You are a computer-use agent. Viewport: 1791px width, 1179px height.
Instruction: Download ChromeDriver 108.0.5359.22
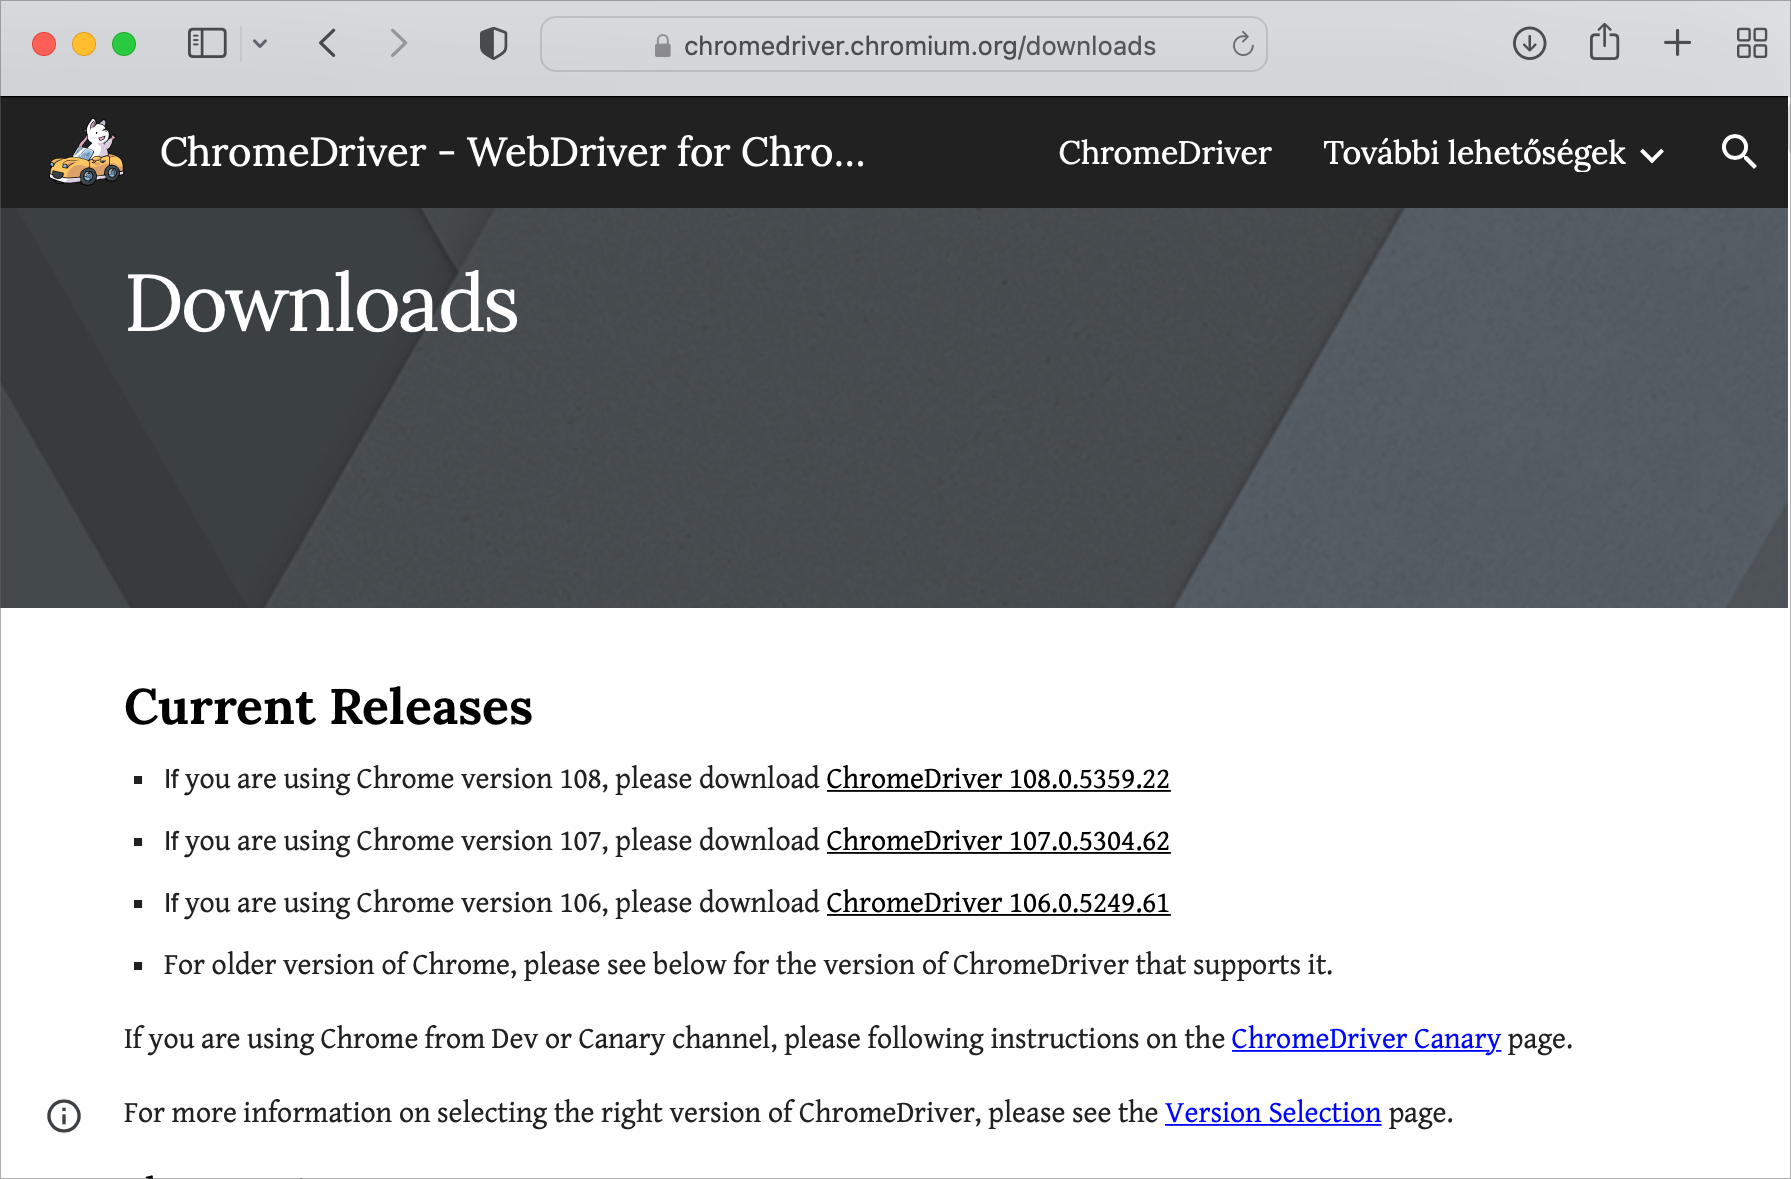click(998, 779)
